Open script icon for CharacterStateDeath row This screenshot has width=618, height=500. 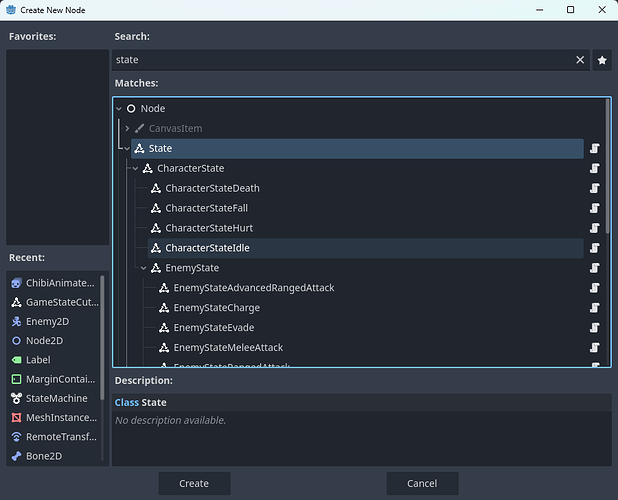594,188
